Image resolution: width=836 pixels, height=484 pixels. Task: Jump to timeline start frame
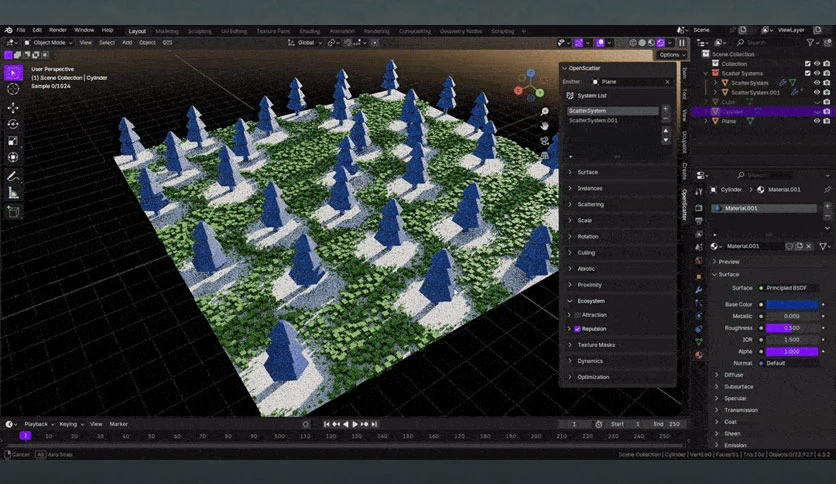click(326, 424)
